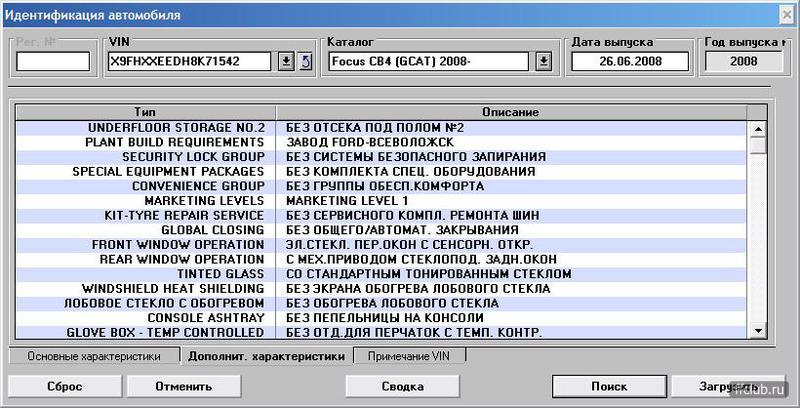This screenshot has height=408, width=800.
Task: Select the GLOVE BOX - TEMP CONTROLLED row
Action: pyautogui.click(x=381, y=333)
